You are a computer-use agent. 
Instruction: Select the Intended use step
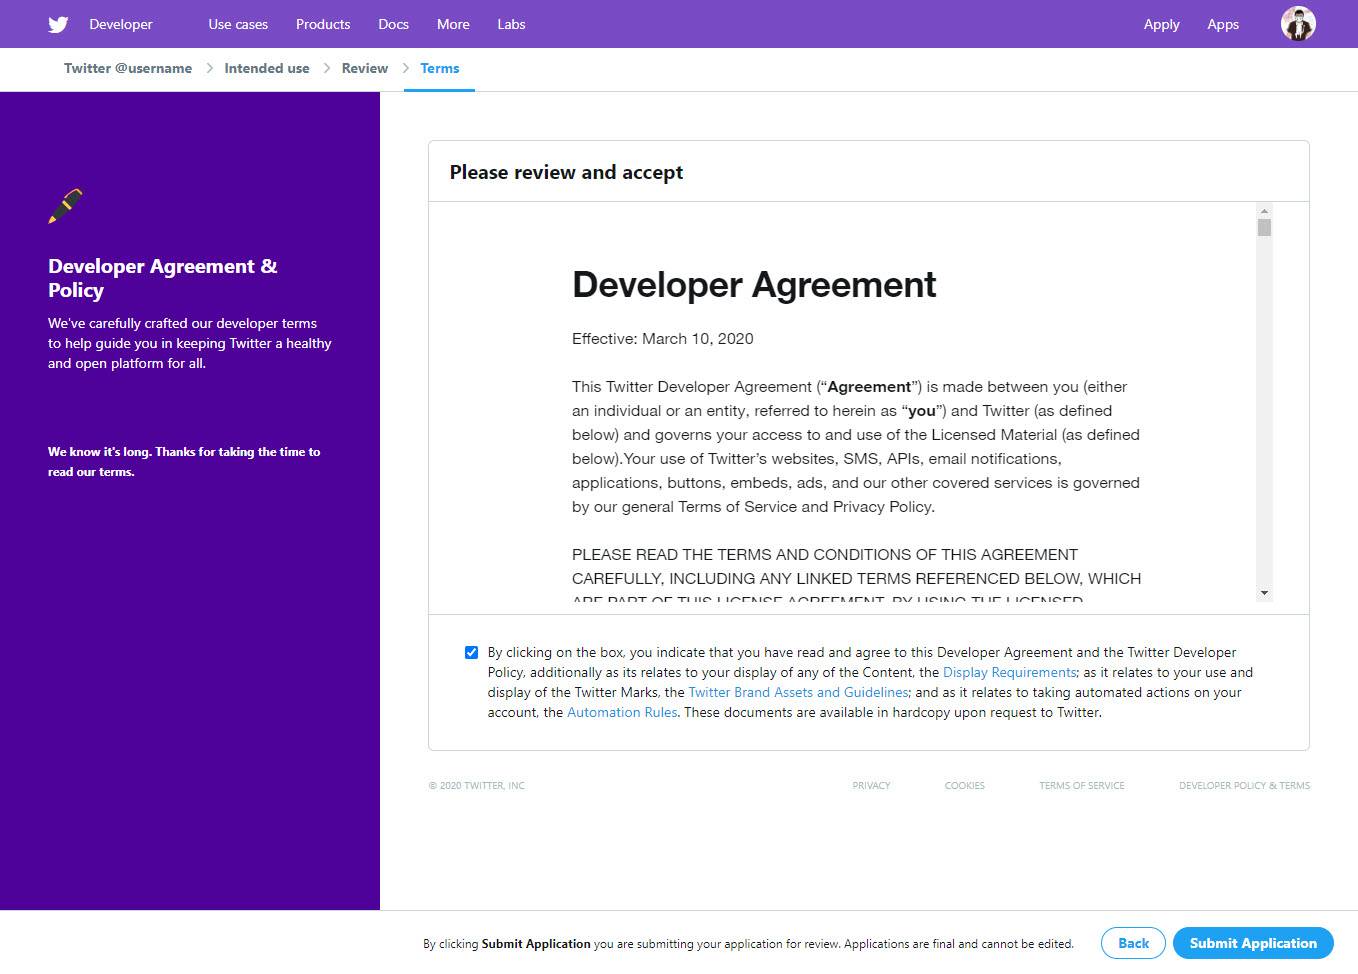(266, 68)
